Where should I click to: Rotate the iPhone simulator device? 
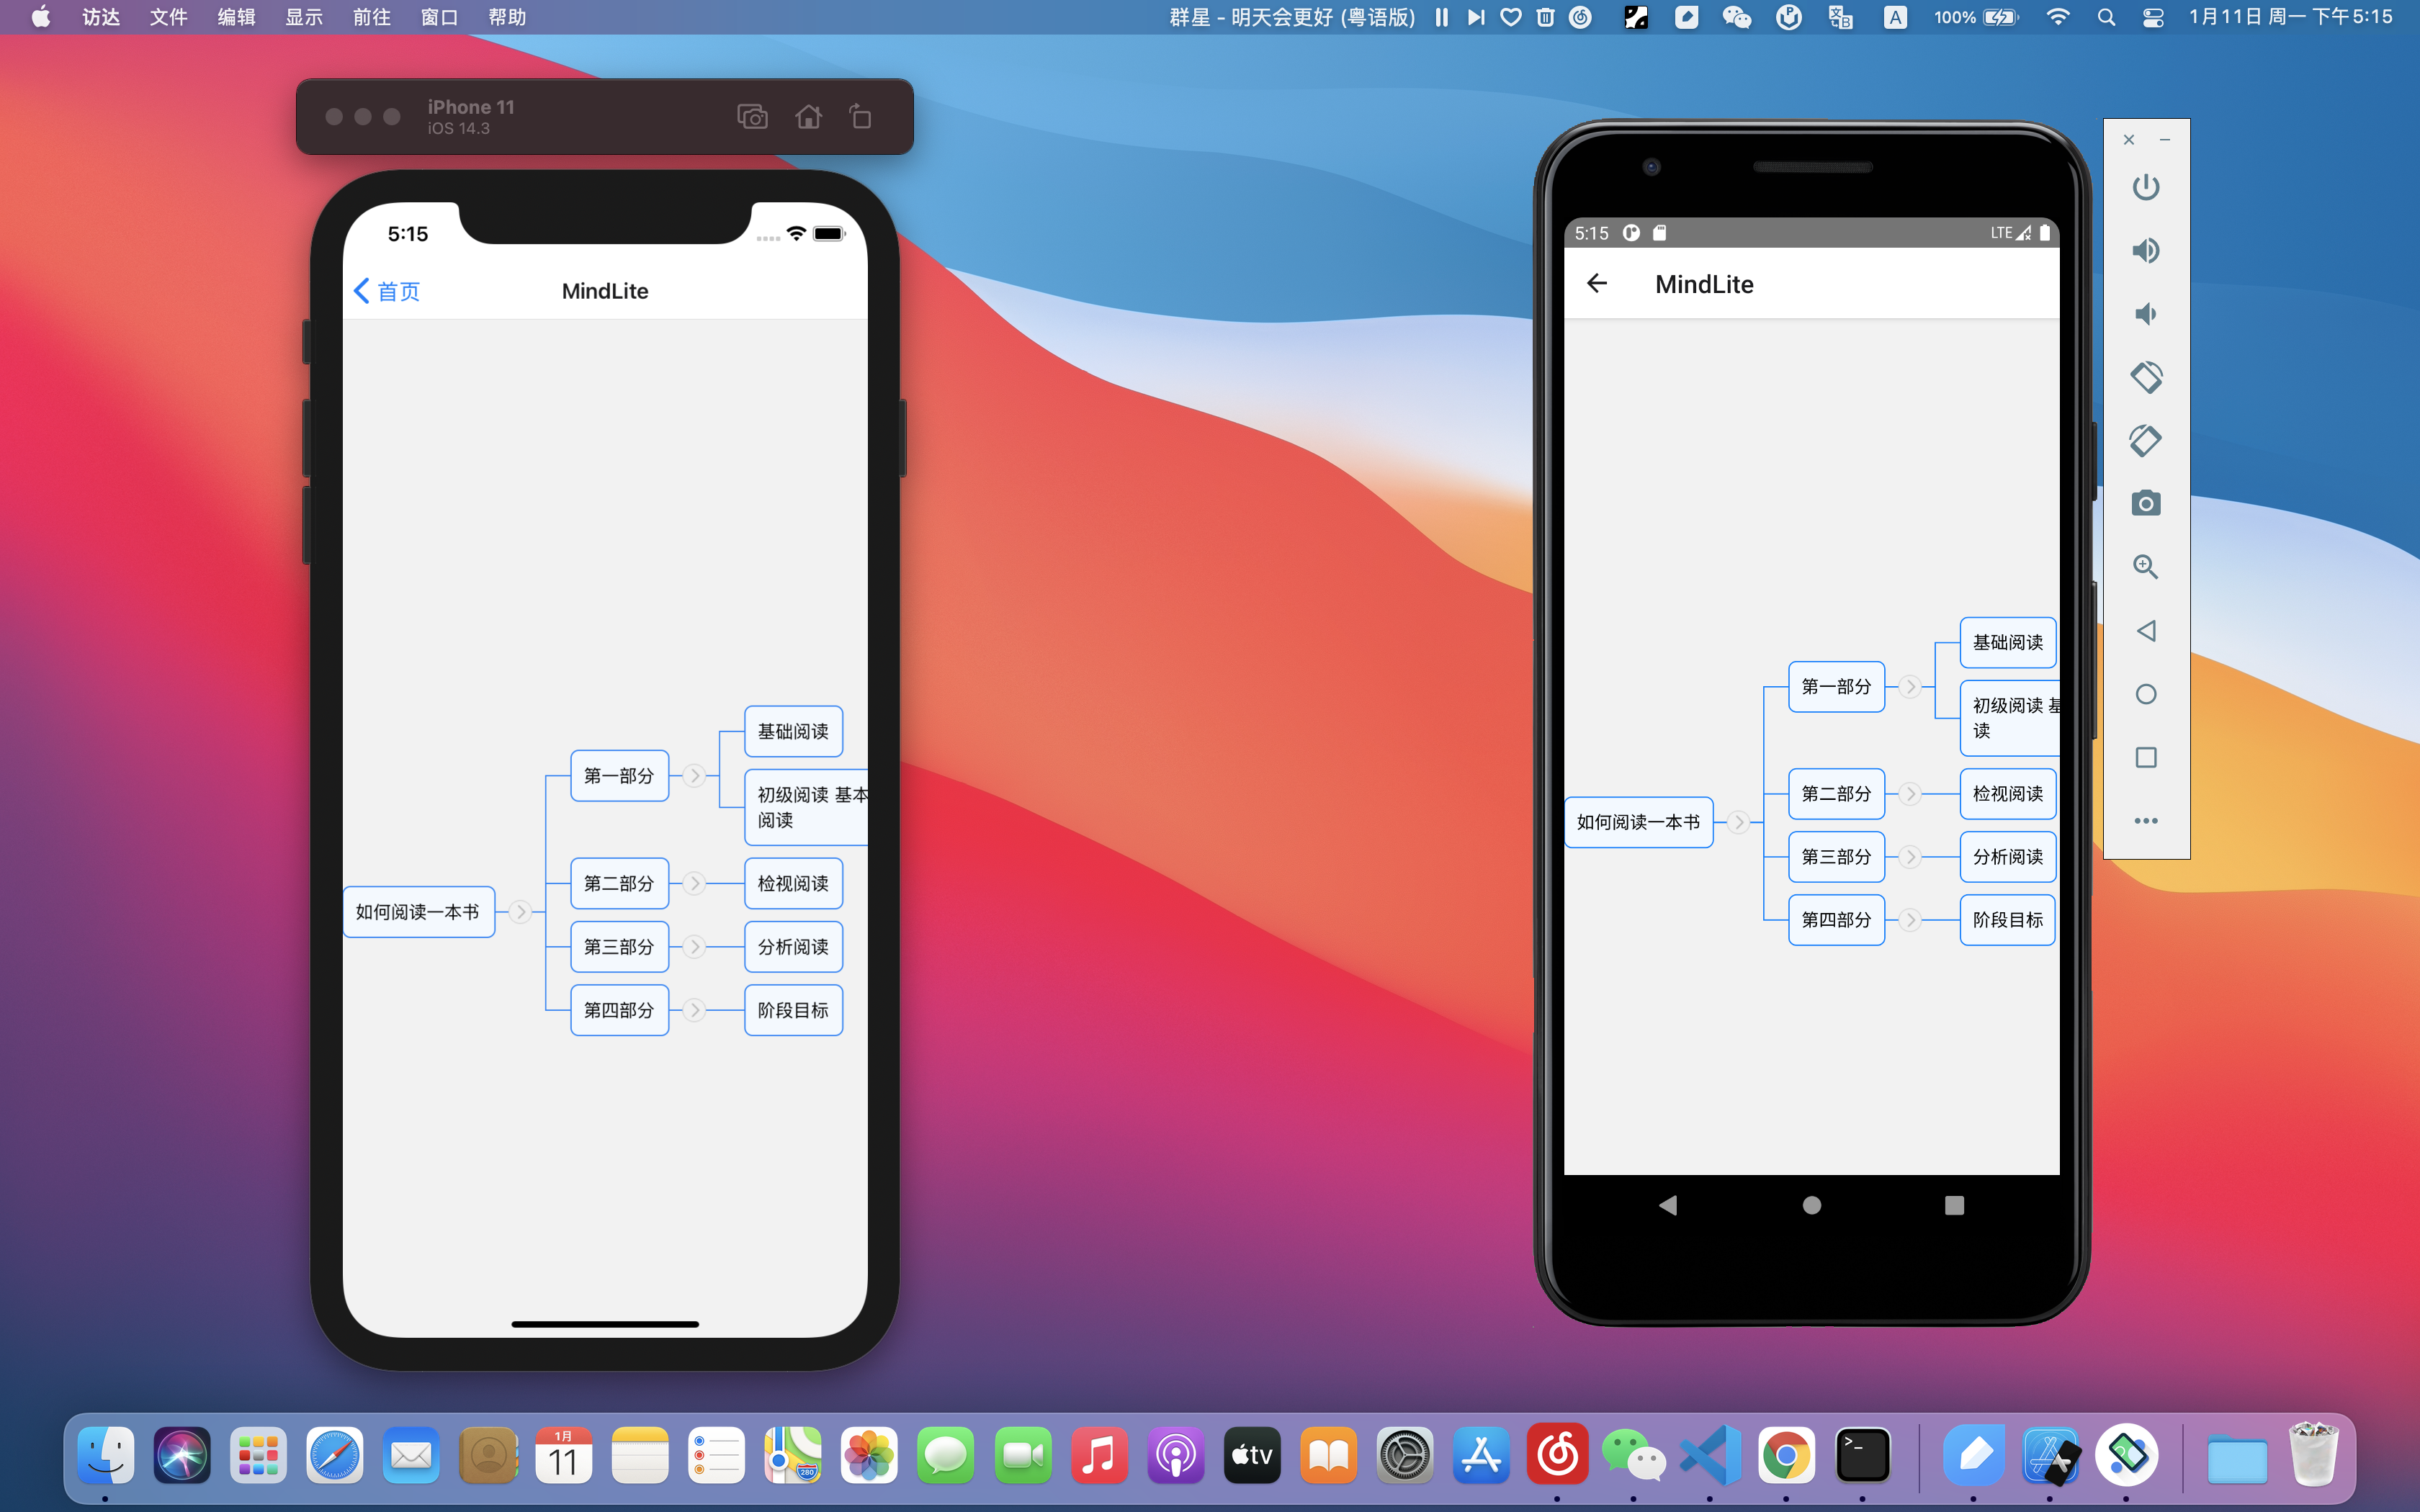pos(860,117)
